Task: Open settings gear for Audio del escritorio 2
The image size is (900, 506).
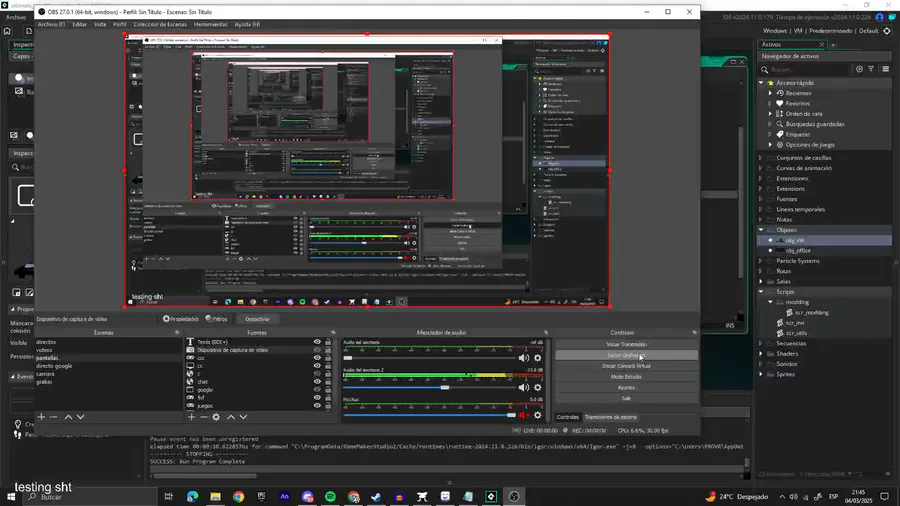Action: [538, 387]
